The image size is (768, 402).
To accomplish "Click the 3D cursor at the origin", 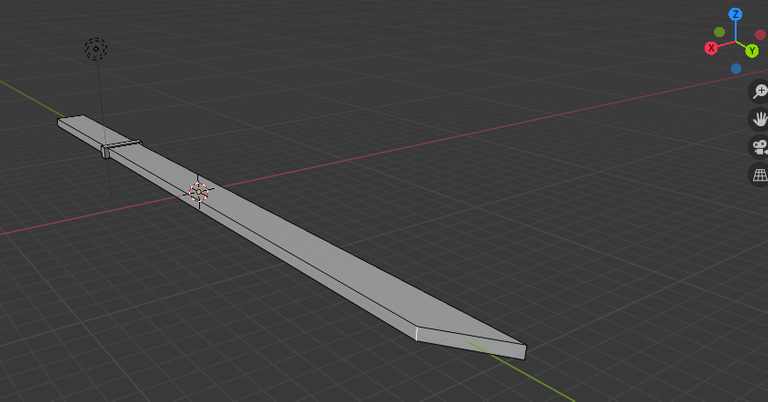I will pos(199,191).
